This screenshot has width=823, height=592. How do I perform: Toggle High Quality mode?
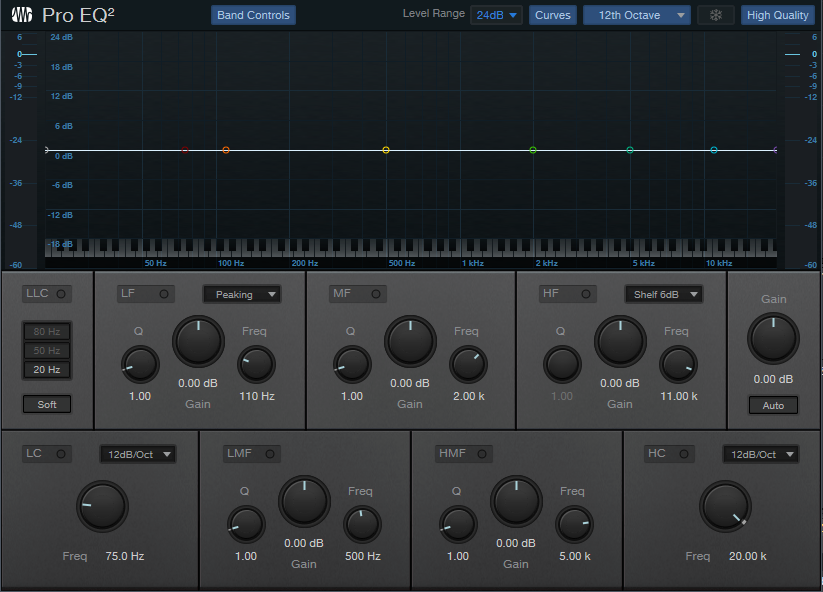[777, 15]
